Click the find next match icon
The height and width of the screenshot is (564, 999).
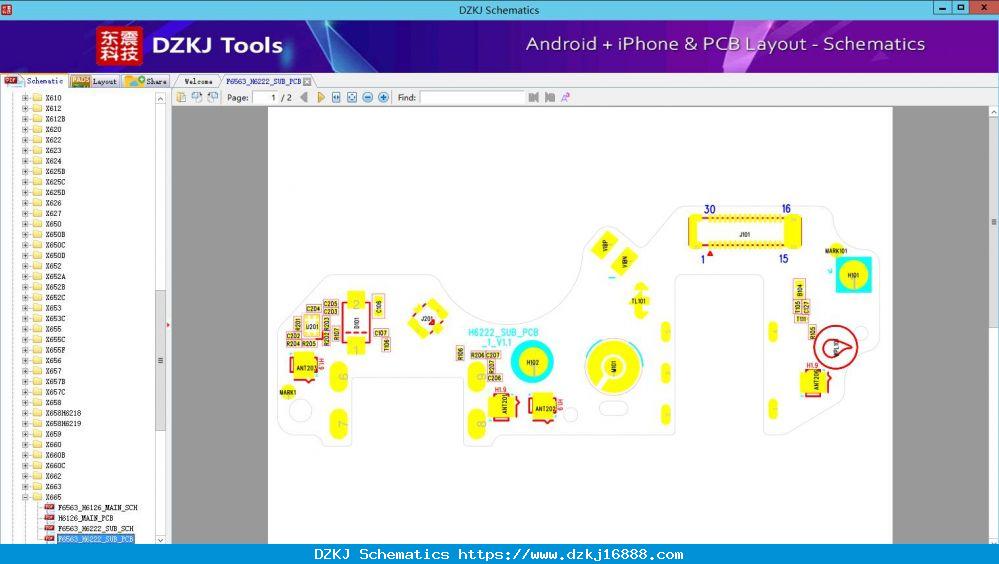[x=550, y=98]
